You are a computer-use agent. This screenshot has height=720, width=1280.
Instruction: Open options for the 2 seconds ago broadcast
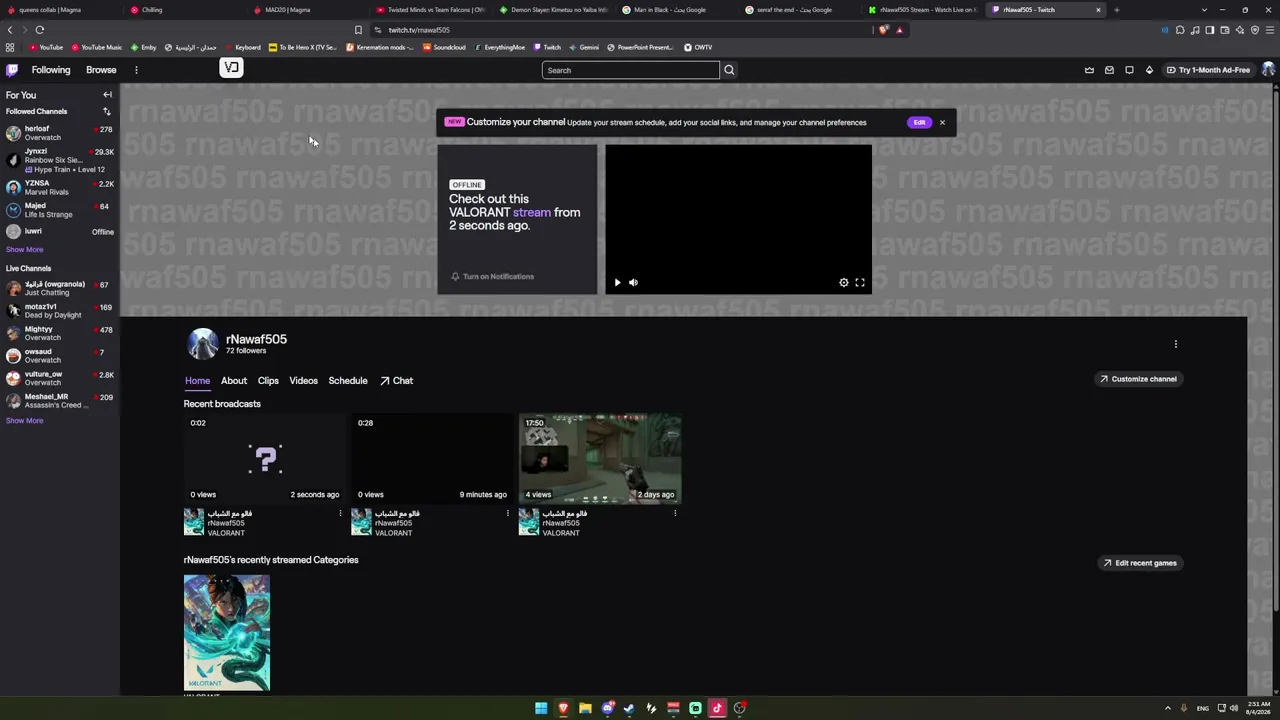pyautogui.click(x=340, y=513)
